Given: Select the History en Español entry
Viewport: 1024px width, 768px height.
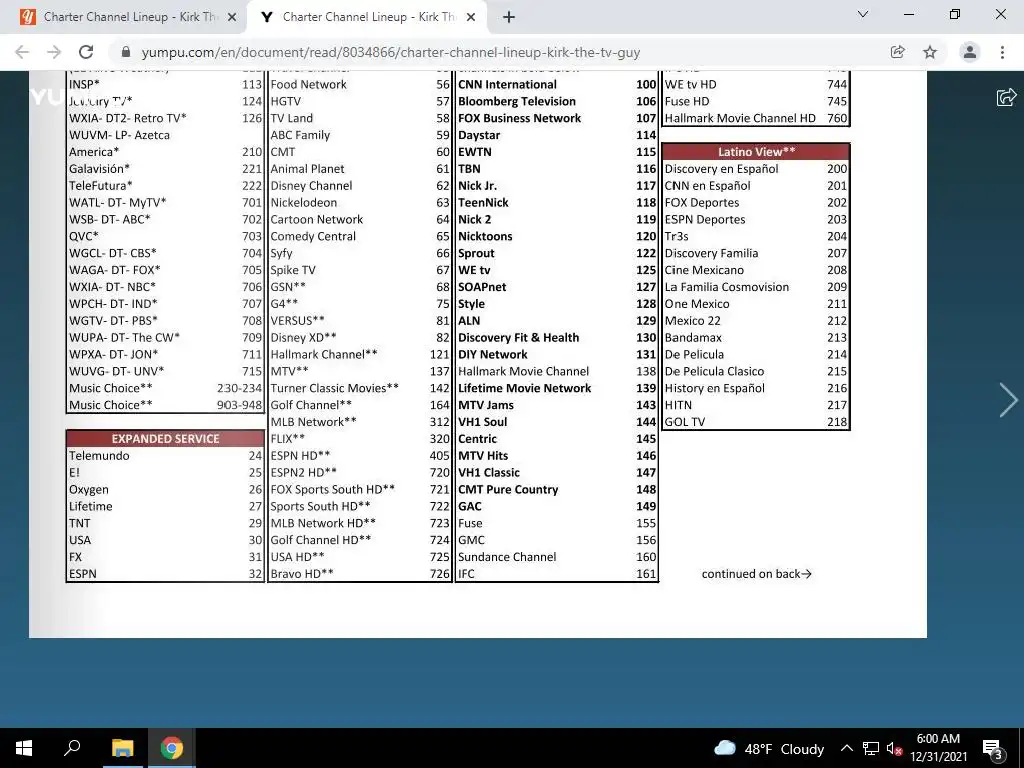Looking at the screenshot, I should pos(756,388).
